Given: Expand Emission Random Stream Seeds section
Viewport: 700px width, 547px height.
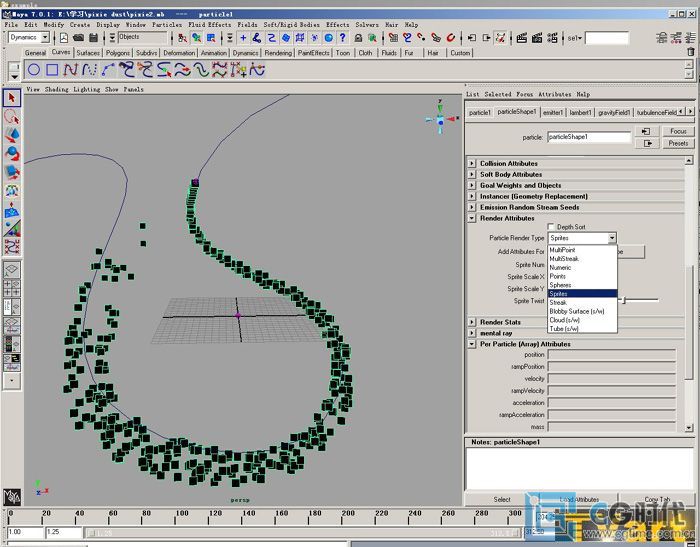Looking at the screenshot, I should (472, 207).
